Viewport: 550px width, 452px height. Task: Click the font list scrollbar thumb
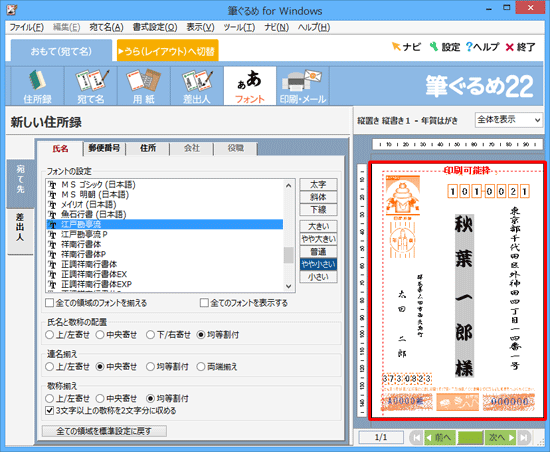click(x=288, y=255)
